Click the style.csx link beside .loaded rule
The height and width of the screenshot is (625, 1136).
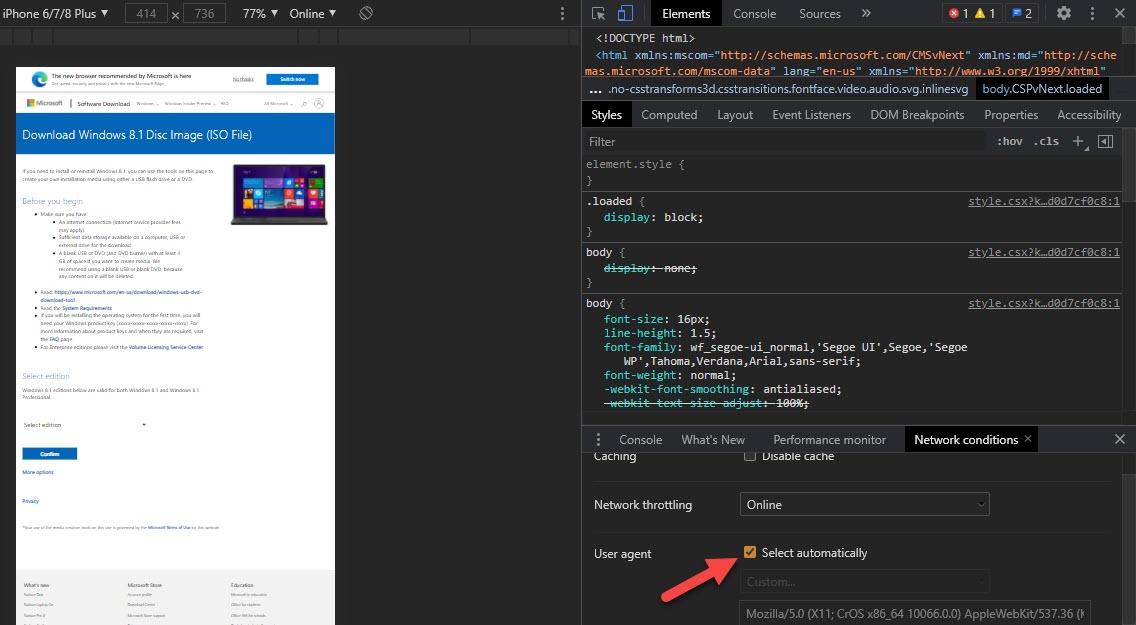1043,201
